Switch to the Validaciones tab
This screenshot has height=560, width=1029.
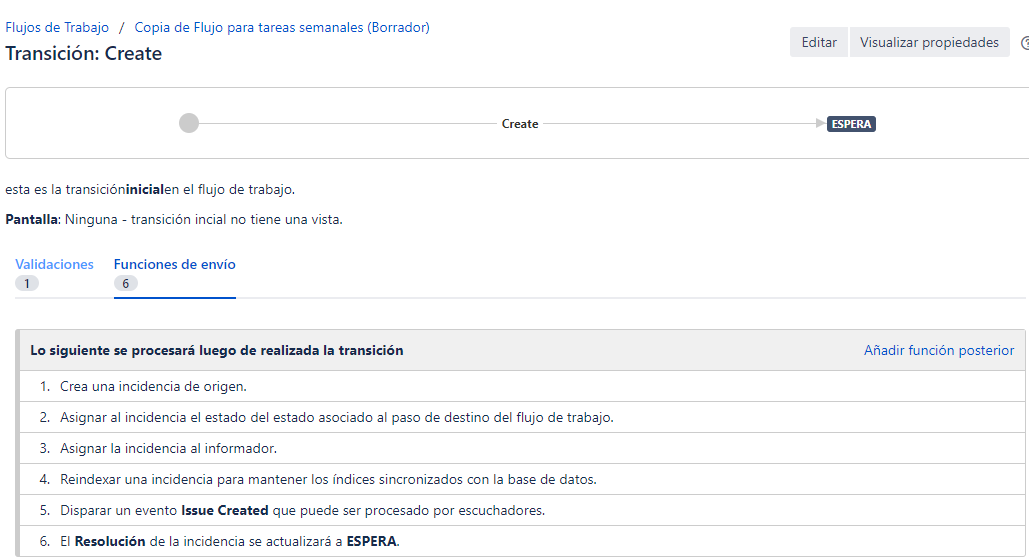coord(54,264)
